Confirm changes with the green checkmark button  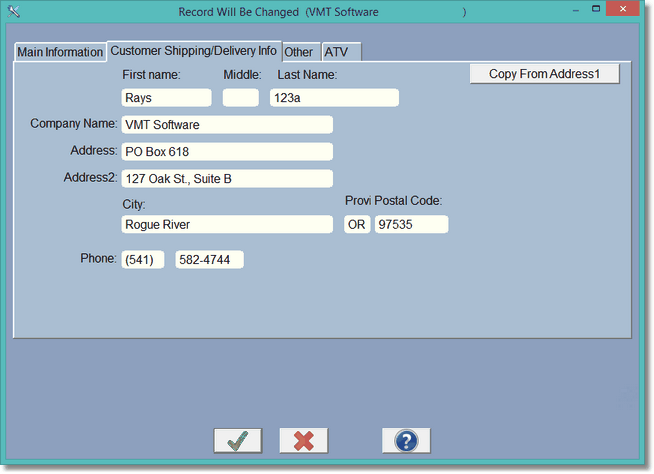pyautogui.click(x=238, y=441)
